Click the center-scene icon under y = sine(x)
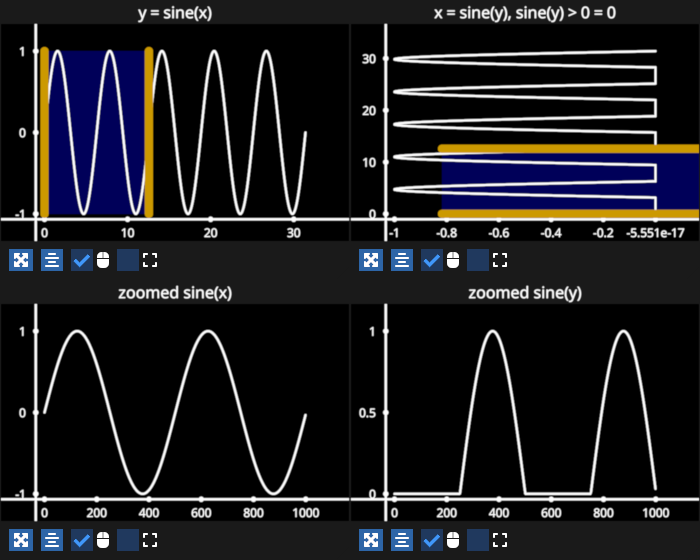 [52, 260]
